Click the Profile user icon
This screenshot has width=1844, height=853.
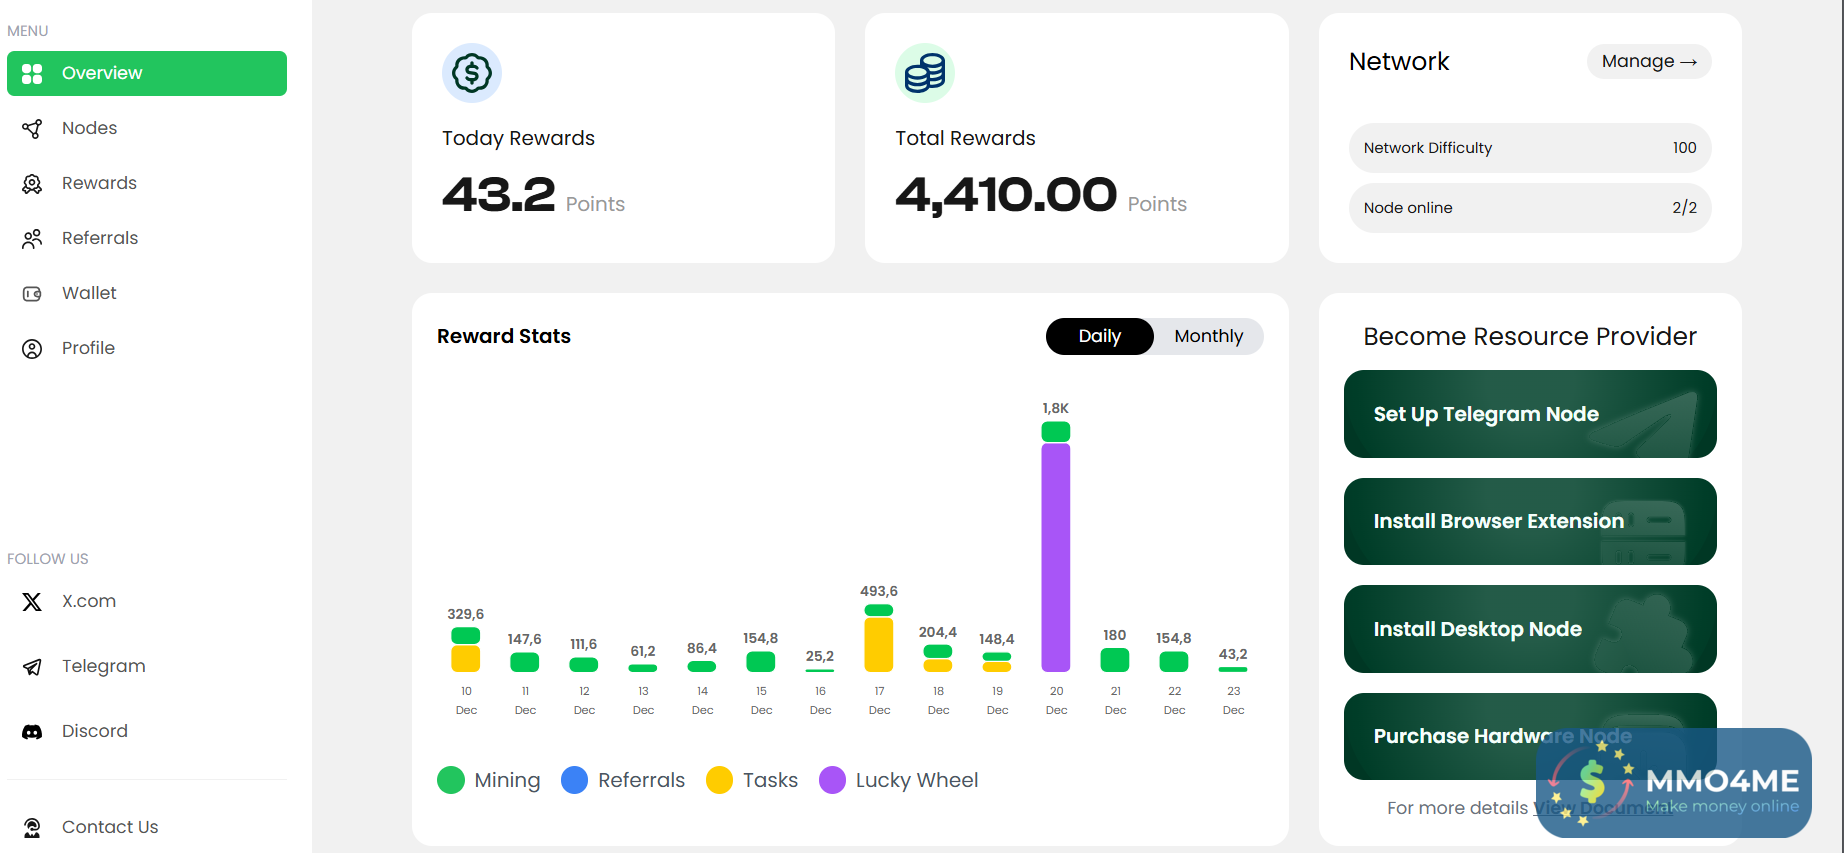32,349
